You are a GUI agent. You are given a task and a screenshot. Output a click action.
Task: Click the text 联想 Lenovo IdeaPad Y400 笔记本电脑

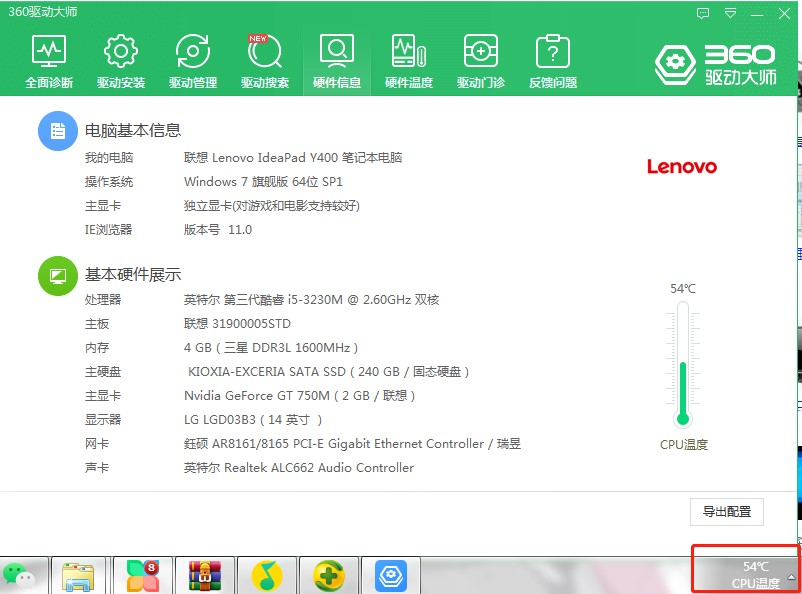point(293,158)
